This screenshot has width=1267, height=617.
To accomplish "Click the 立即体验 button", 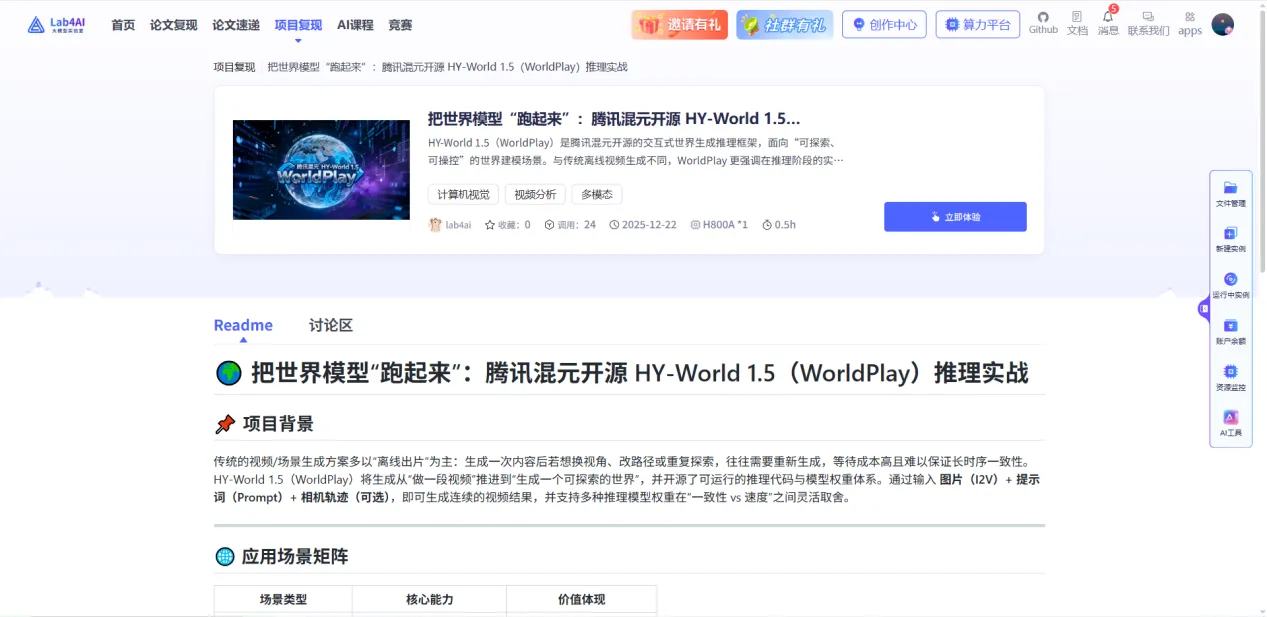I will (955, 217).
